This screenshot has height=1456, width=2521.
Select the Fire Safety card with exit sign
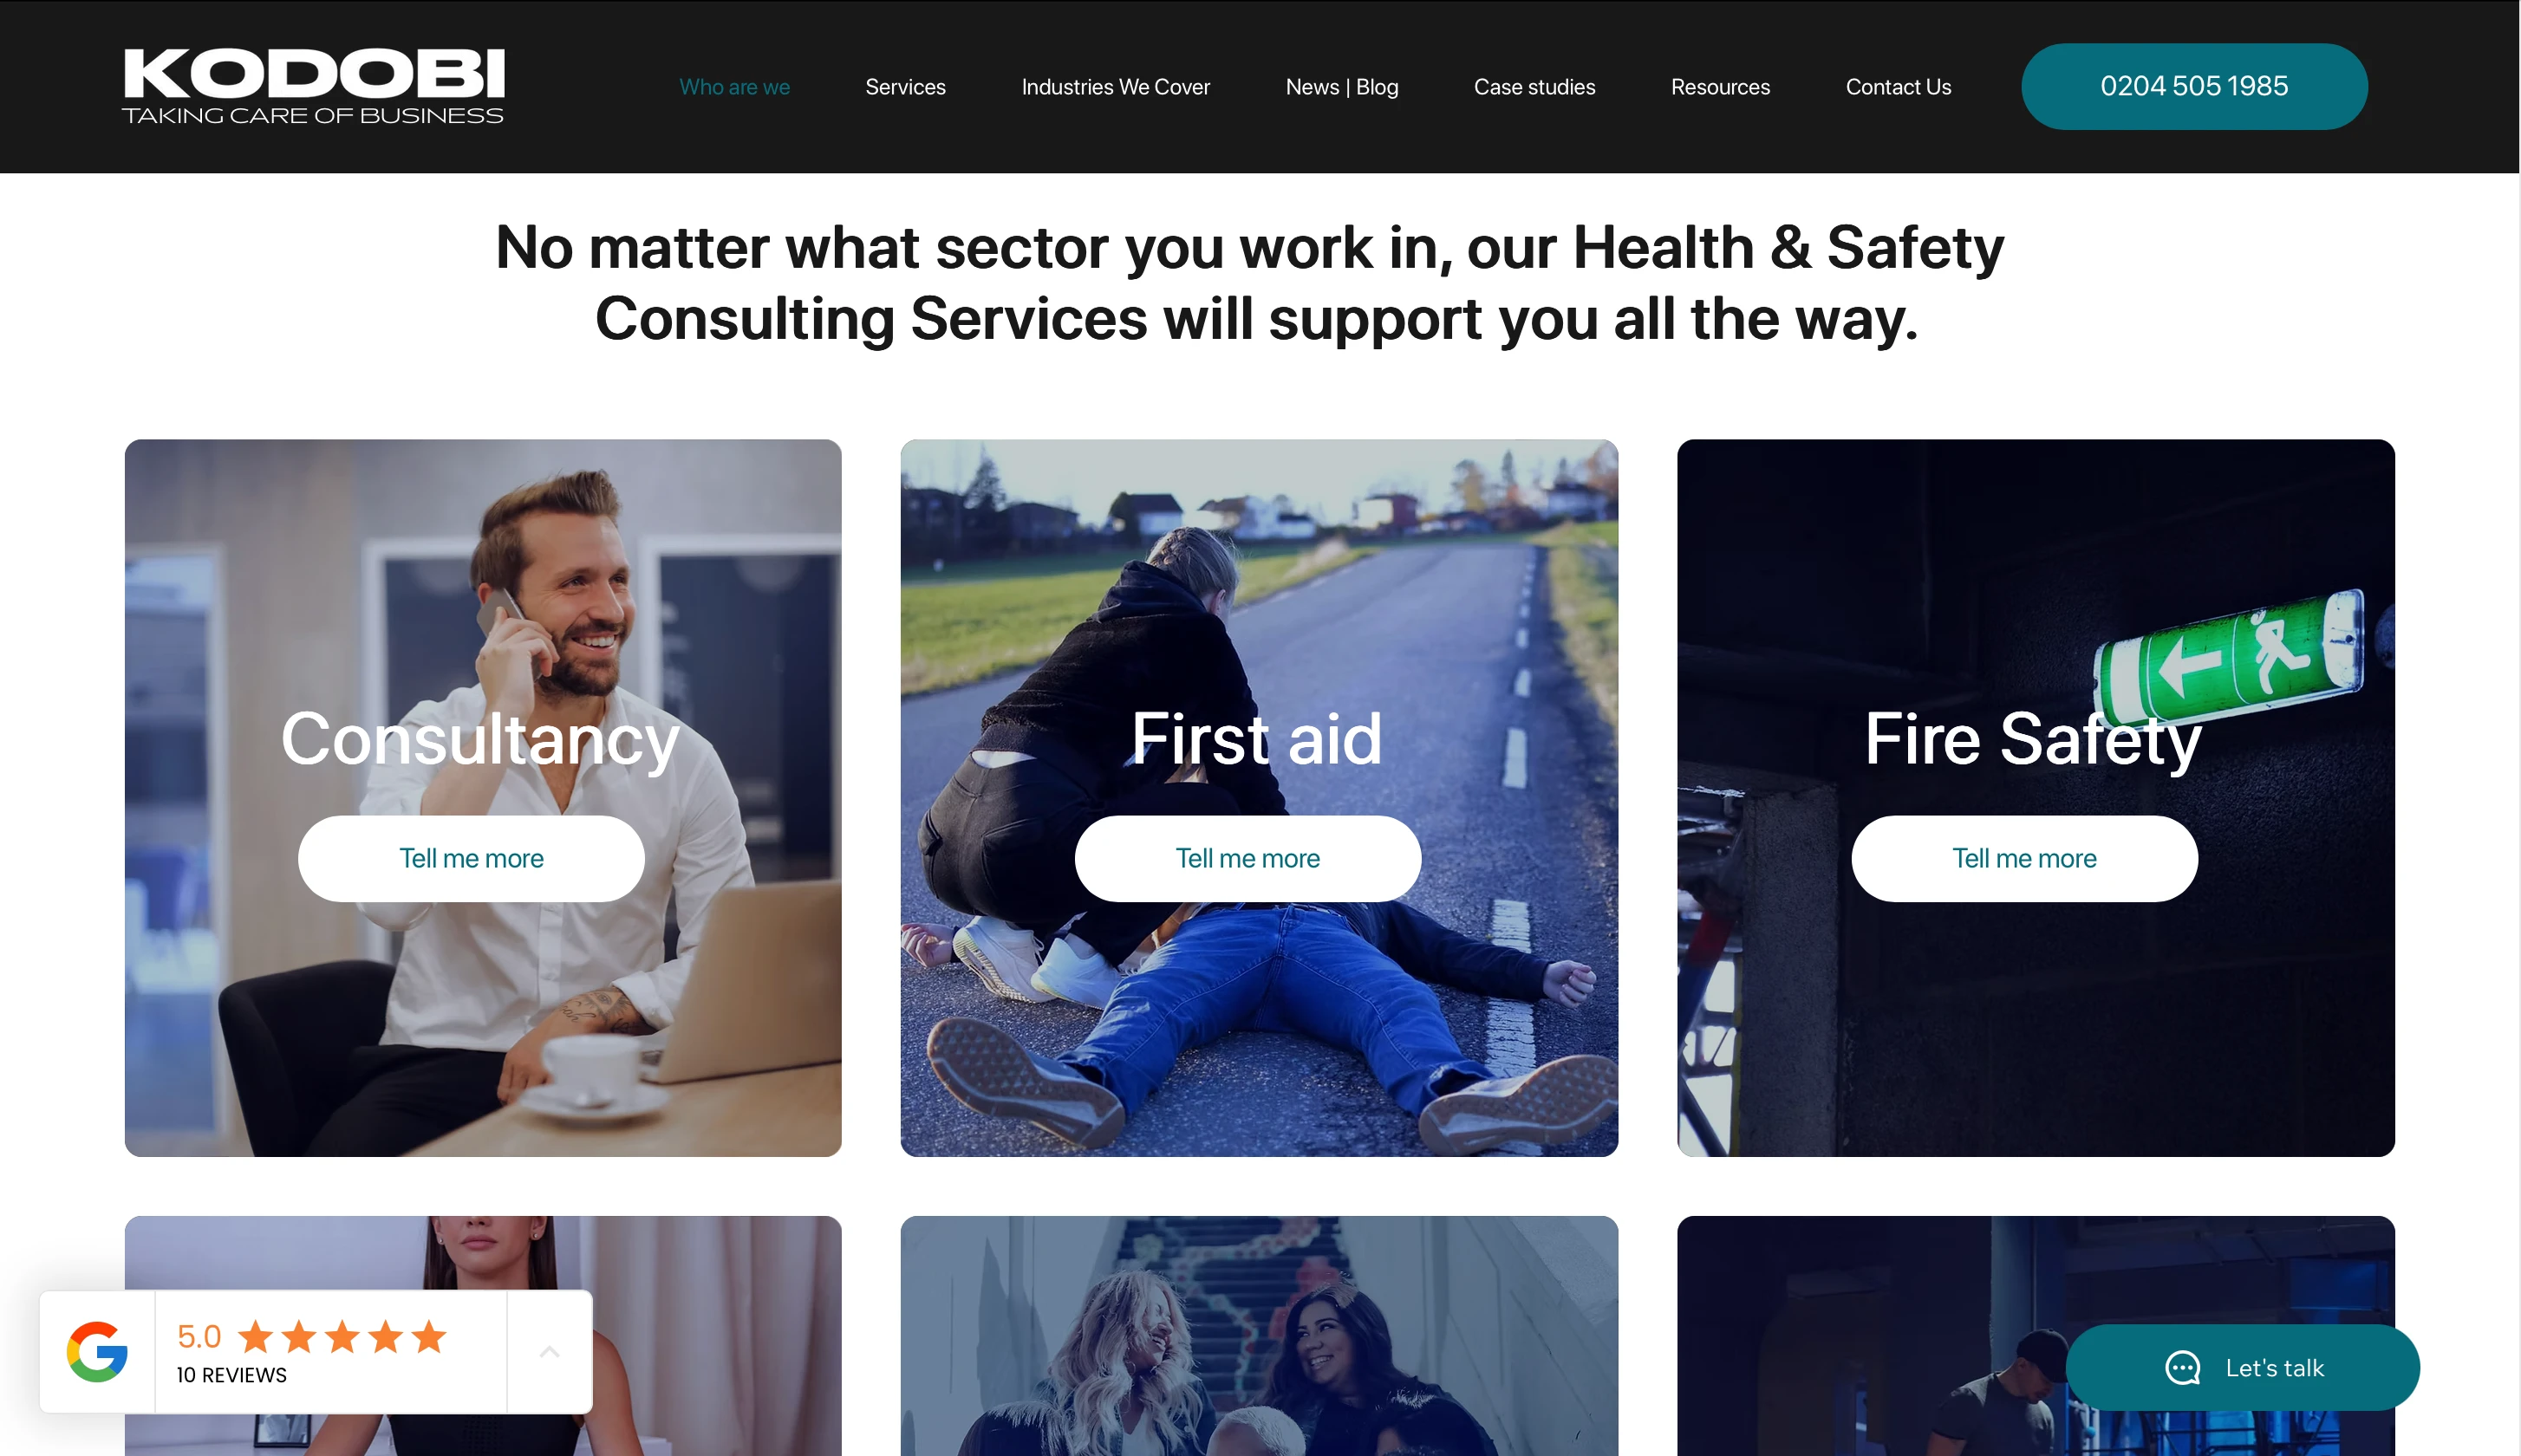[2035, 797]
